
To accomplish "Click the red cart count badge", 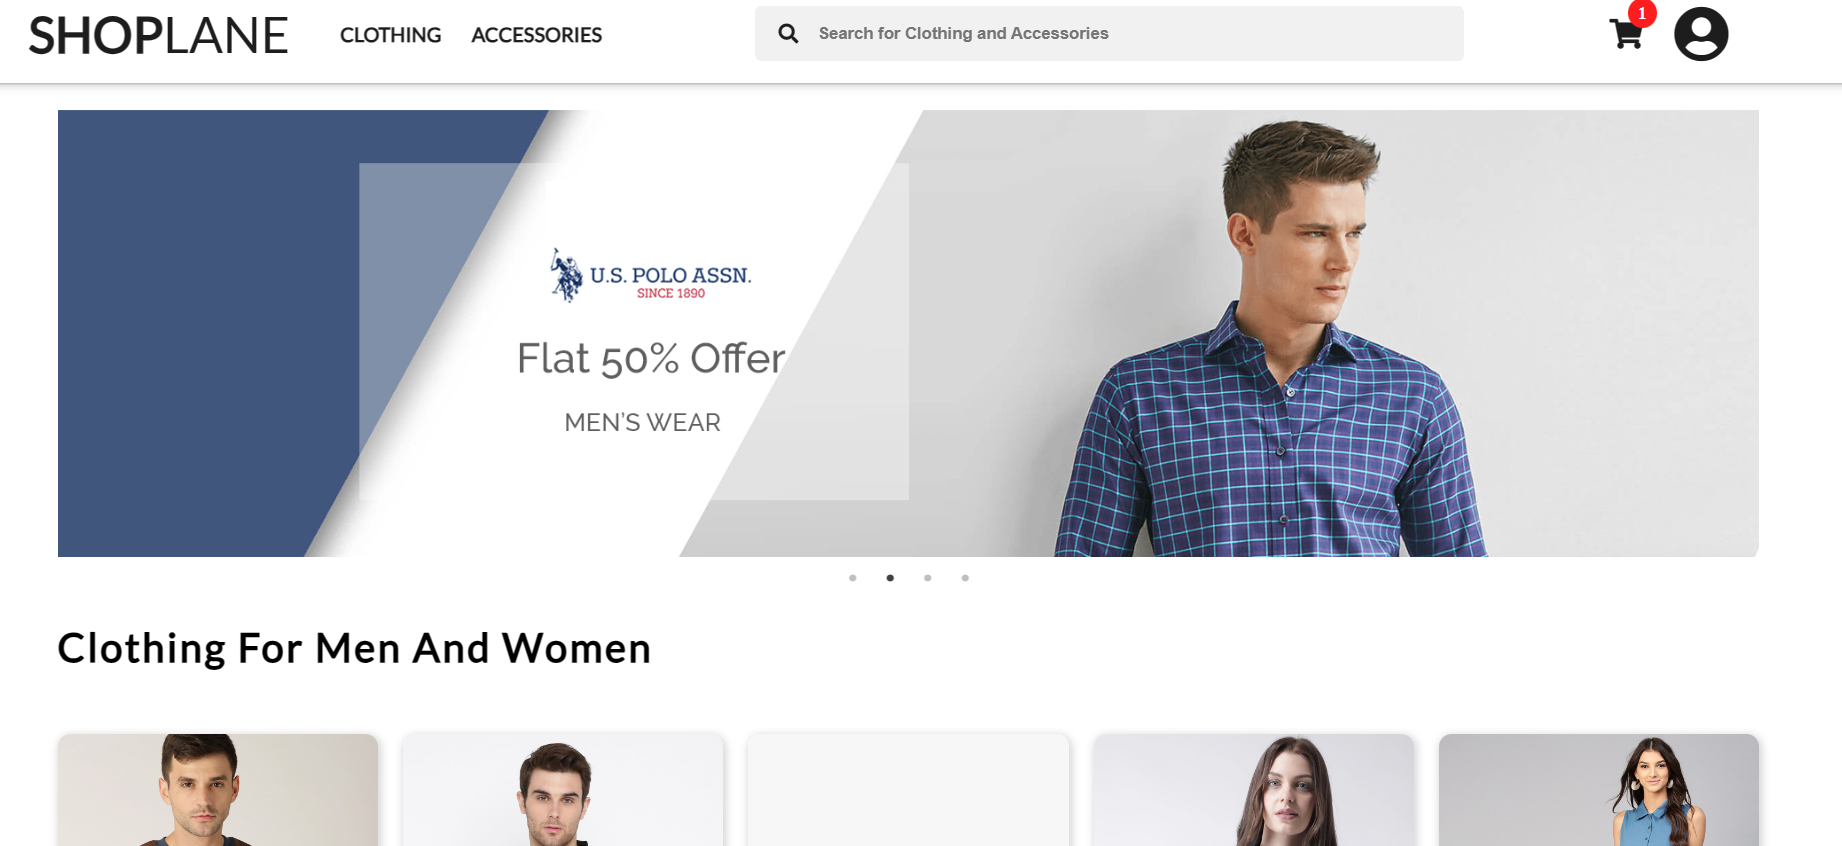I will [1642, 13].
